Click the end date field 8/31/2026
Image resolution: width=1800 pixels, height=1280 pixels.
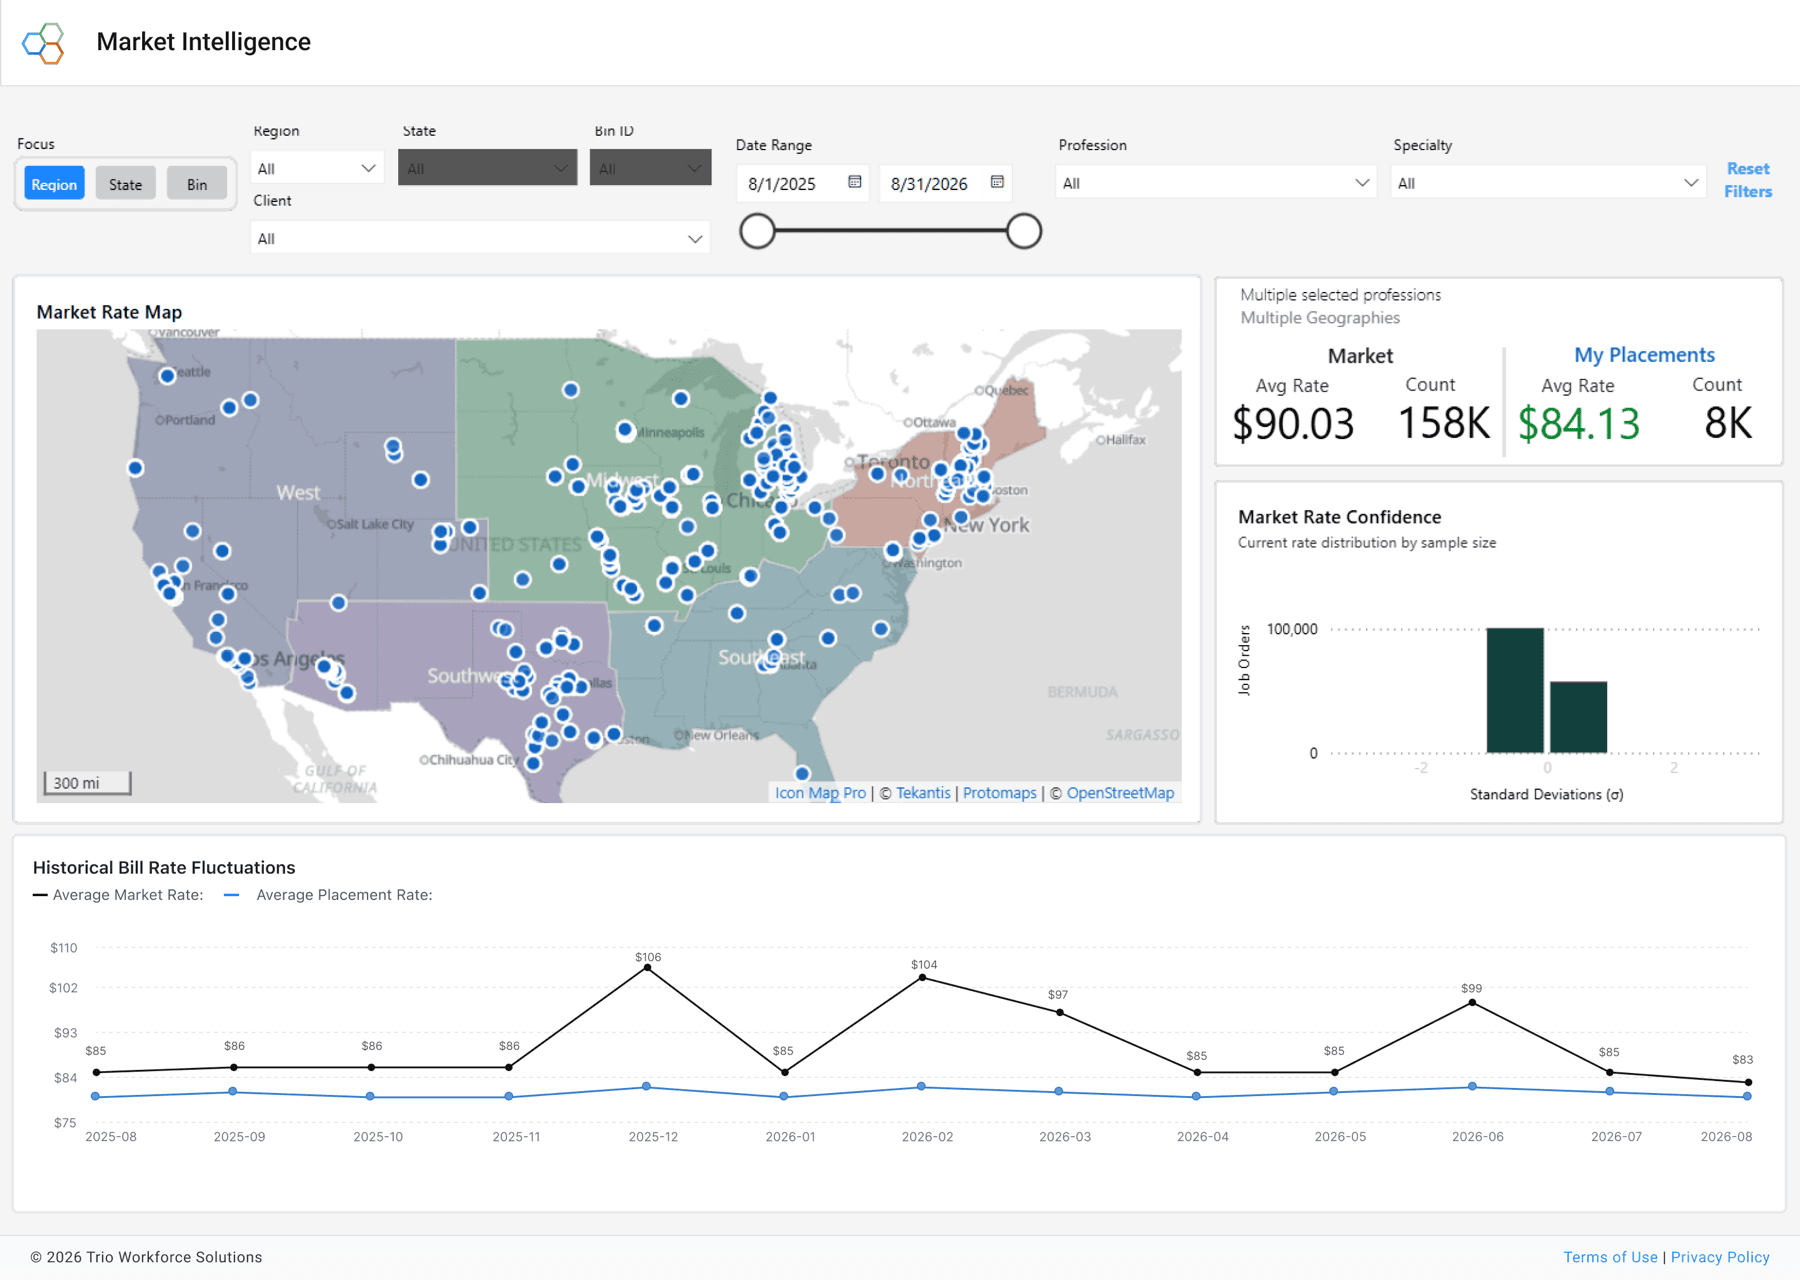945,183
